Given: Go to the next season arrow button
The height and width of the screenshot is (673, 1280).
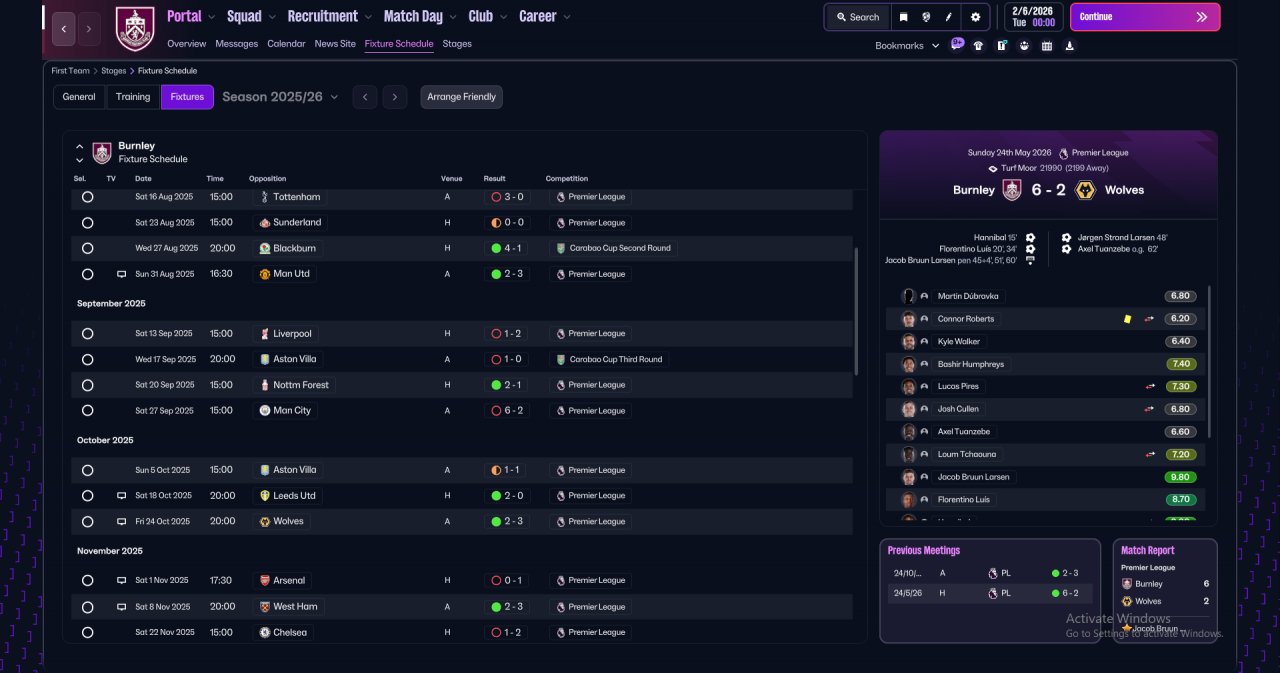Looking at the screenshot, I should [x=395, y=97].
